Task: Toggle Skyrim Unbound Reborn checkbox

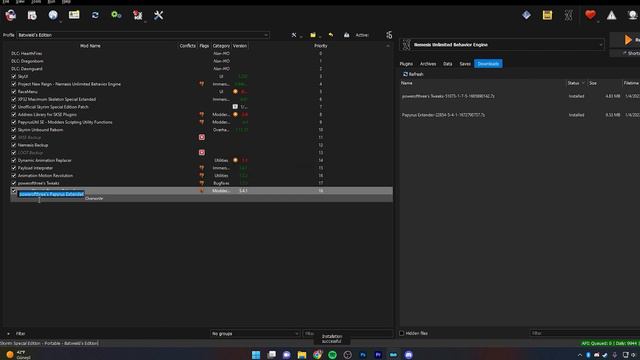Action: tap(14, 130)
